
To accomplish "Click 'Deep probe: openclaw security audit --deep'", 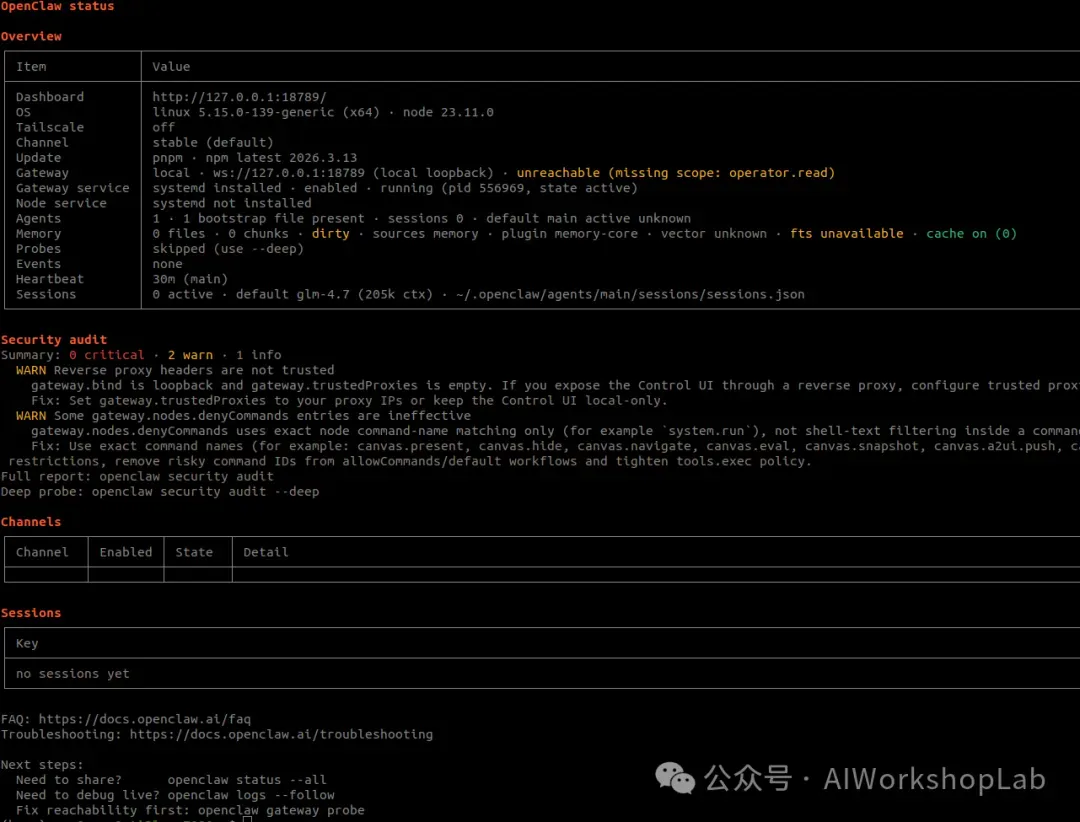I will (160, 491).
